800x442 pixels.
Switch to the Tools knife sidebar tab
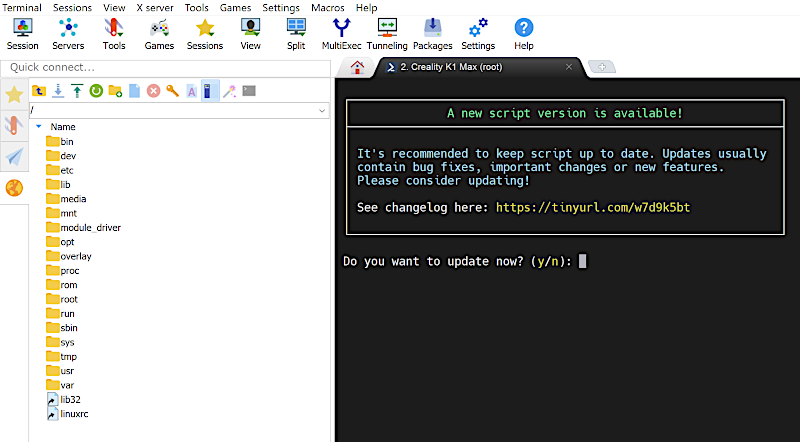pyautogui.click(x=14, y=126)
